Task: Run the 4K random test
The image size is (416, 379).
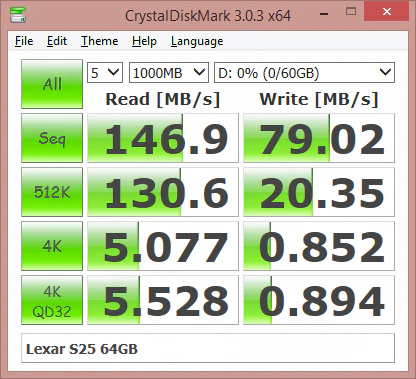Action: click(52, 246)
